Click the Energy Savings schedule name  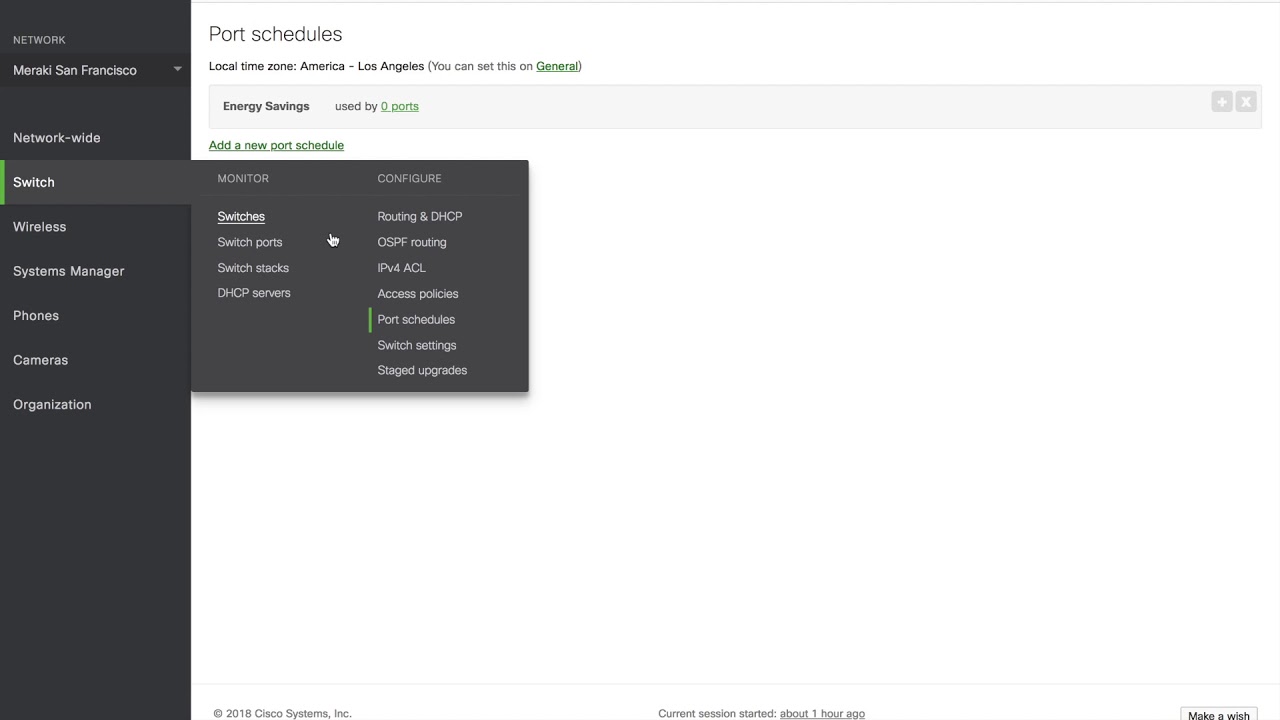click(266, 106)
